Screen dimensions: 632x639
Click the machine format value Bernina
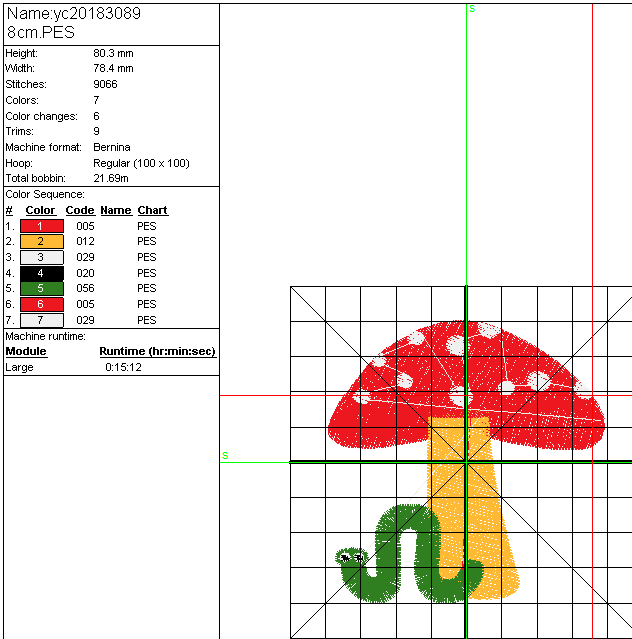tap(112, 147)
